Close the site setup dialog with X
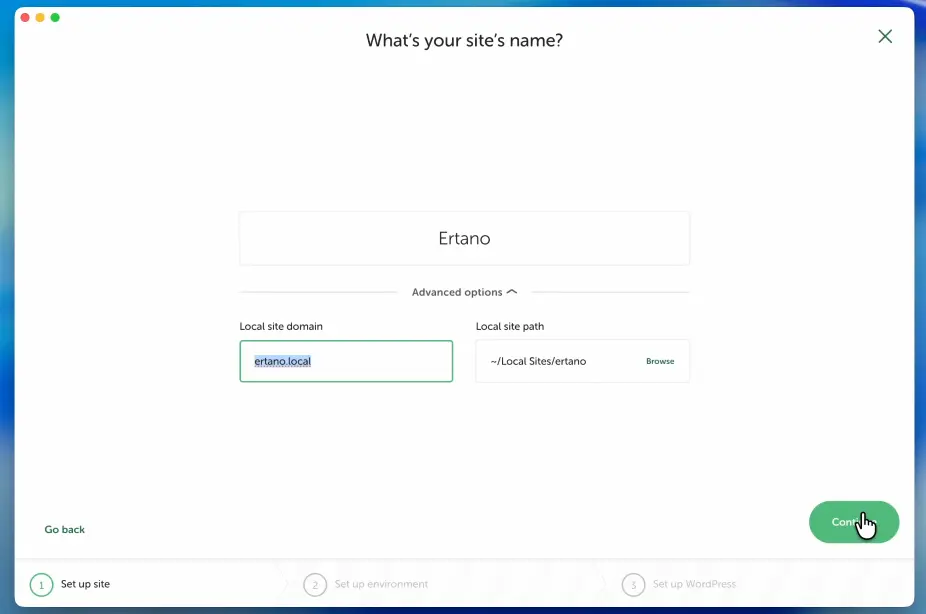 pos(885,37)
